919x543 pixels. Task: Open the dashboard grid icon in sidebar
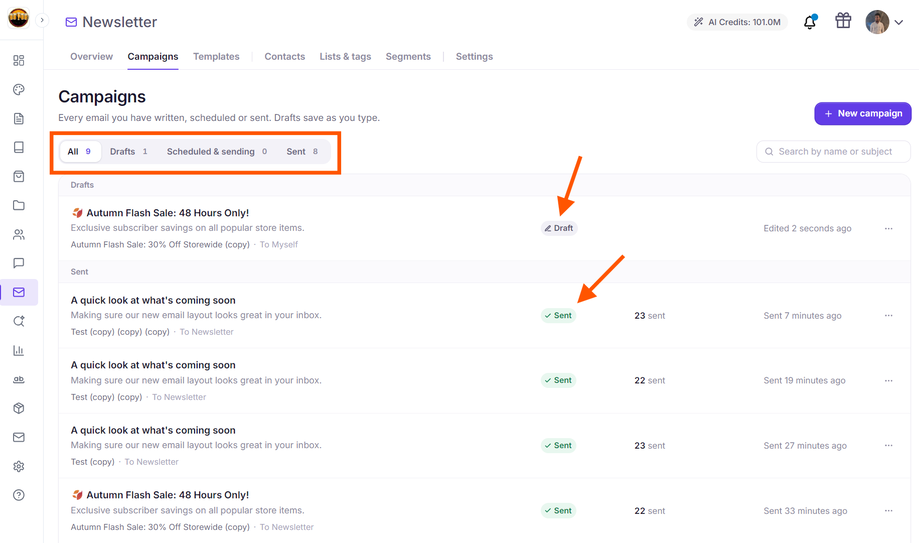coord(19,60)
